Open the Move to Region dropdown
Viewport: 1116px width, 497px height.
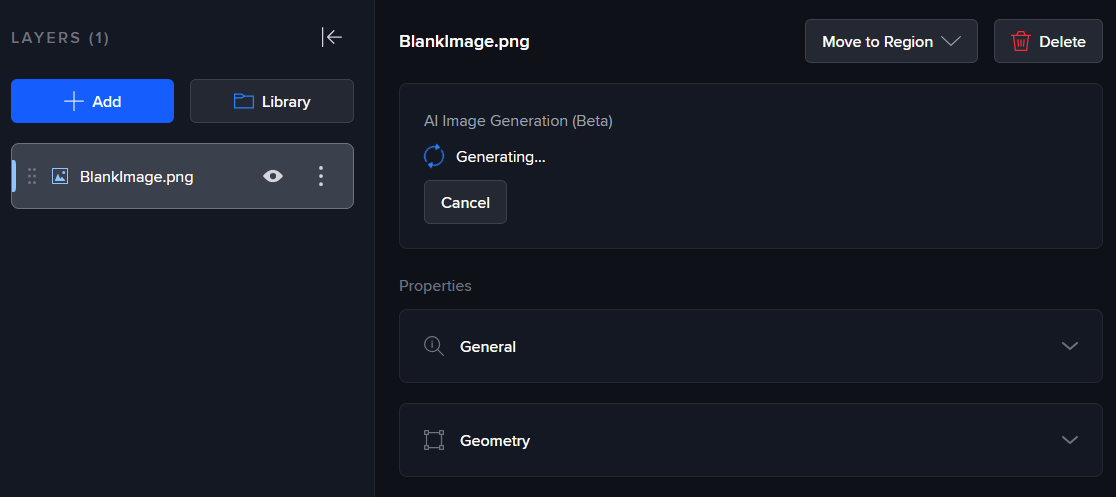tap(890, 42)
